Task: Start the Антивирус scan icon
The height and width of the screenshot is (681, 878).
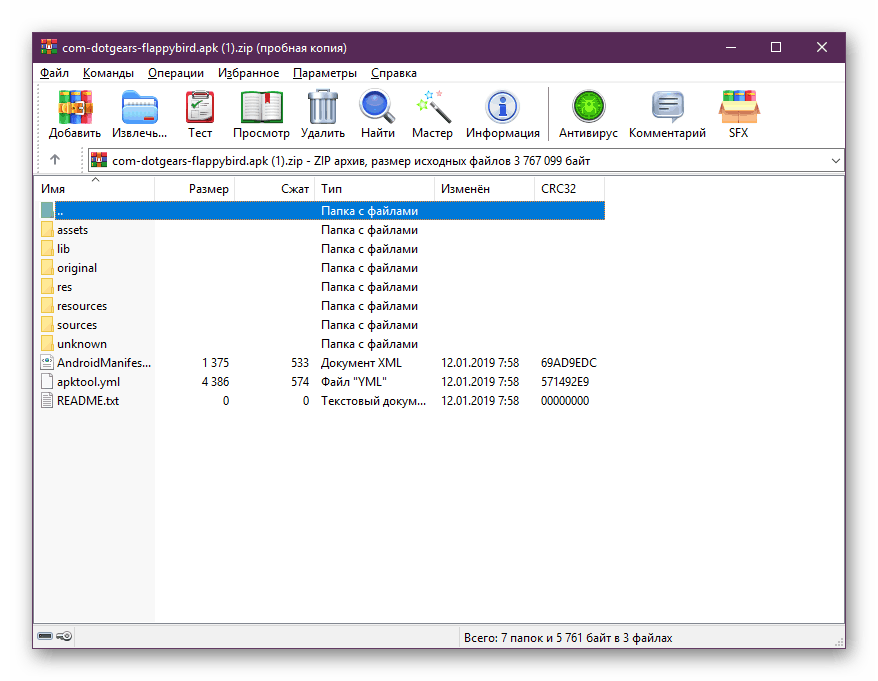Action: tap(589, 106)
